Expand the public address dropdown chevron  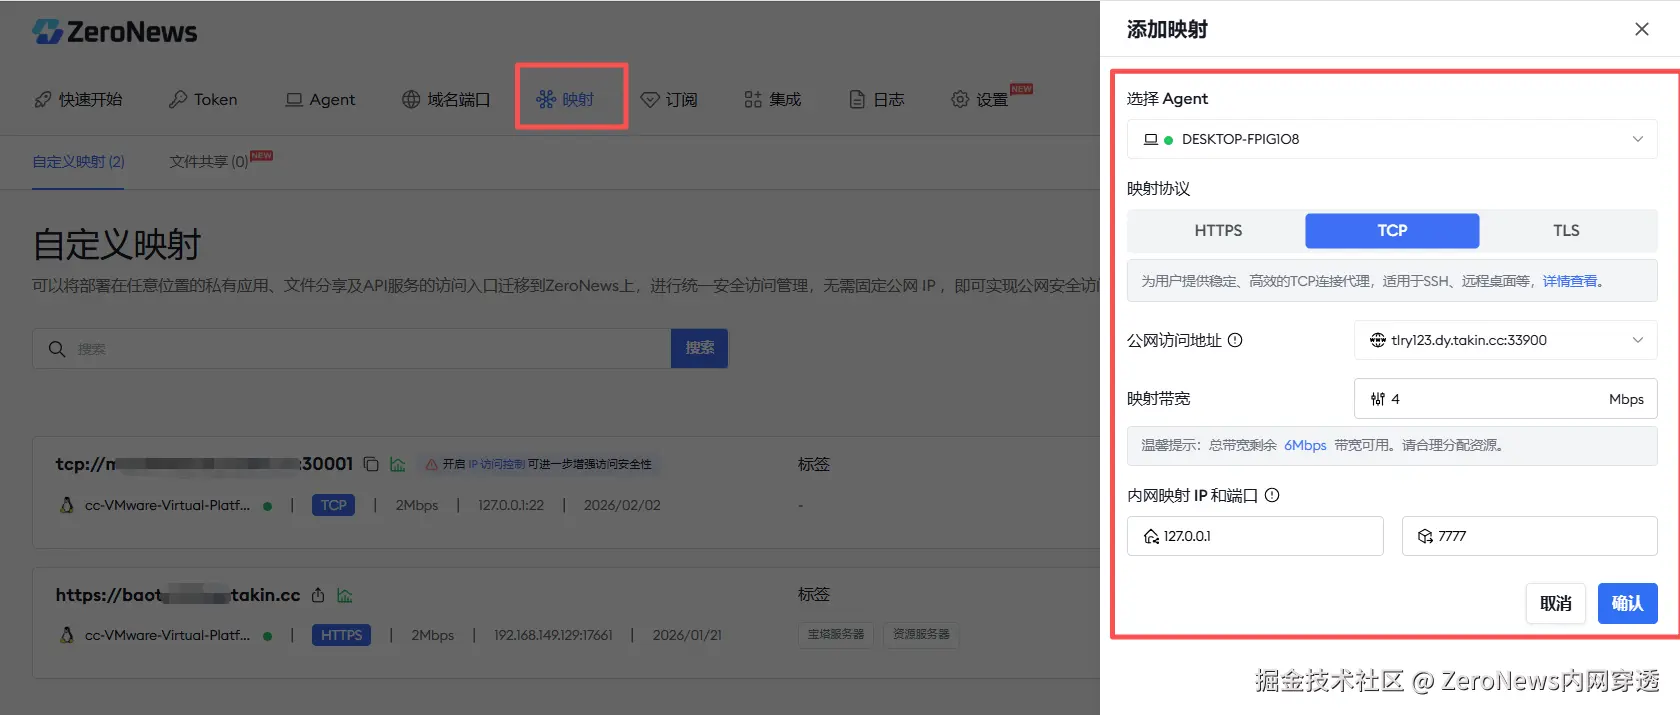coord(1638,340)
